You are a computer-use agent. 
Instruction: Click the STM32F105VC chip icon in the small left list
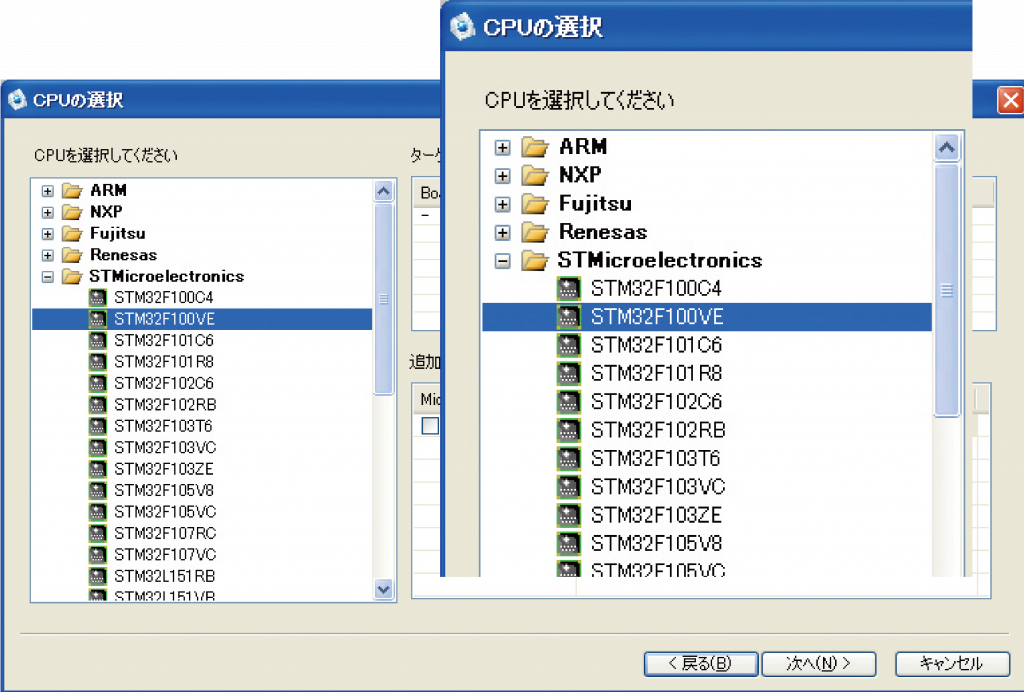97,512
